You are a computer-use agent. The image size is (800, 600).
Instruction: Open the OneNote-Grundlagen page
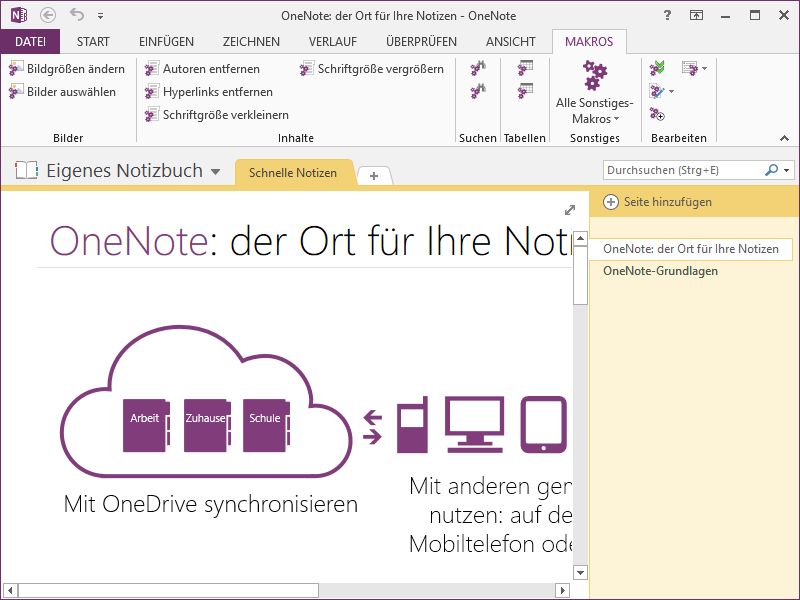[x=660, y=271]
